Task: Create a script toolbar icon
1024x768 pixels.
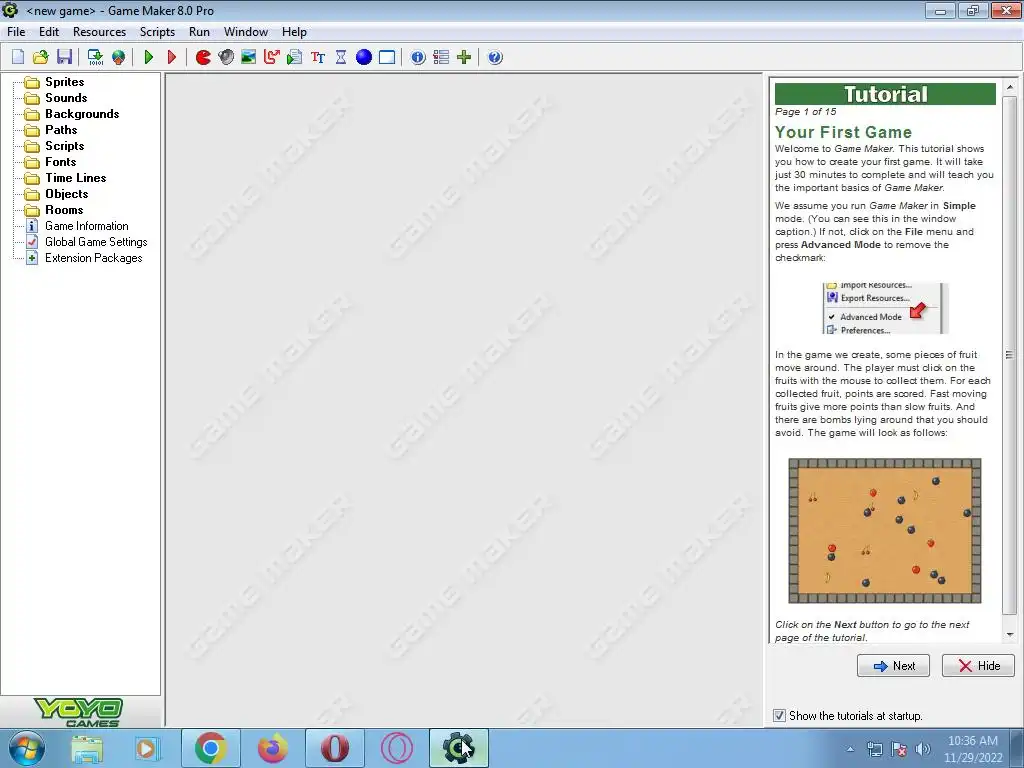Action: point(295,57)
